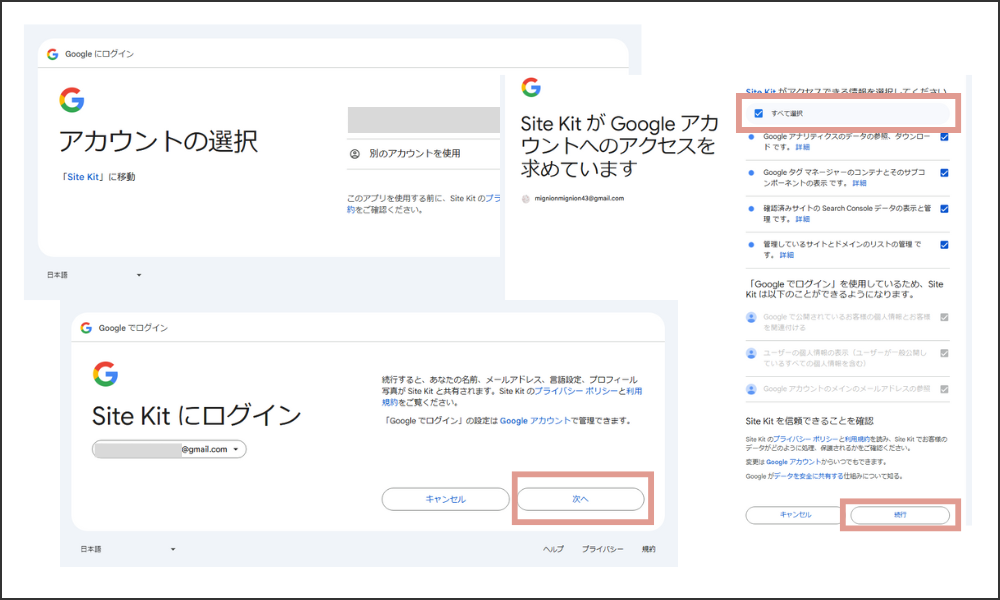This screenshot has width=1000, height=600.
Task: Open the 'データを安全に共有する' link
Action: tap(808, 476)
